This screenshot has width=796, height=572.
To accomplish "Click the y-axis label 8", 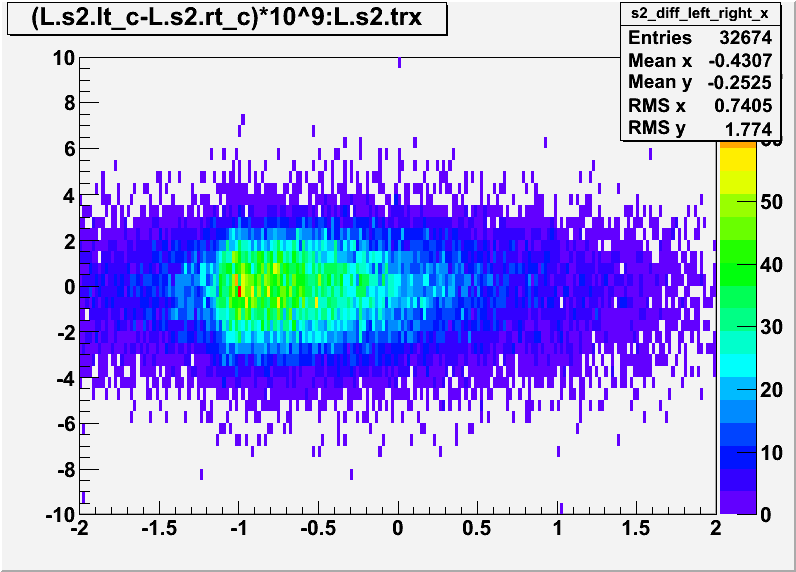I will click(x=70, y=104).
